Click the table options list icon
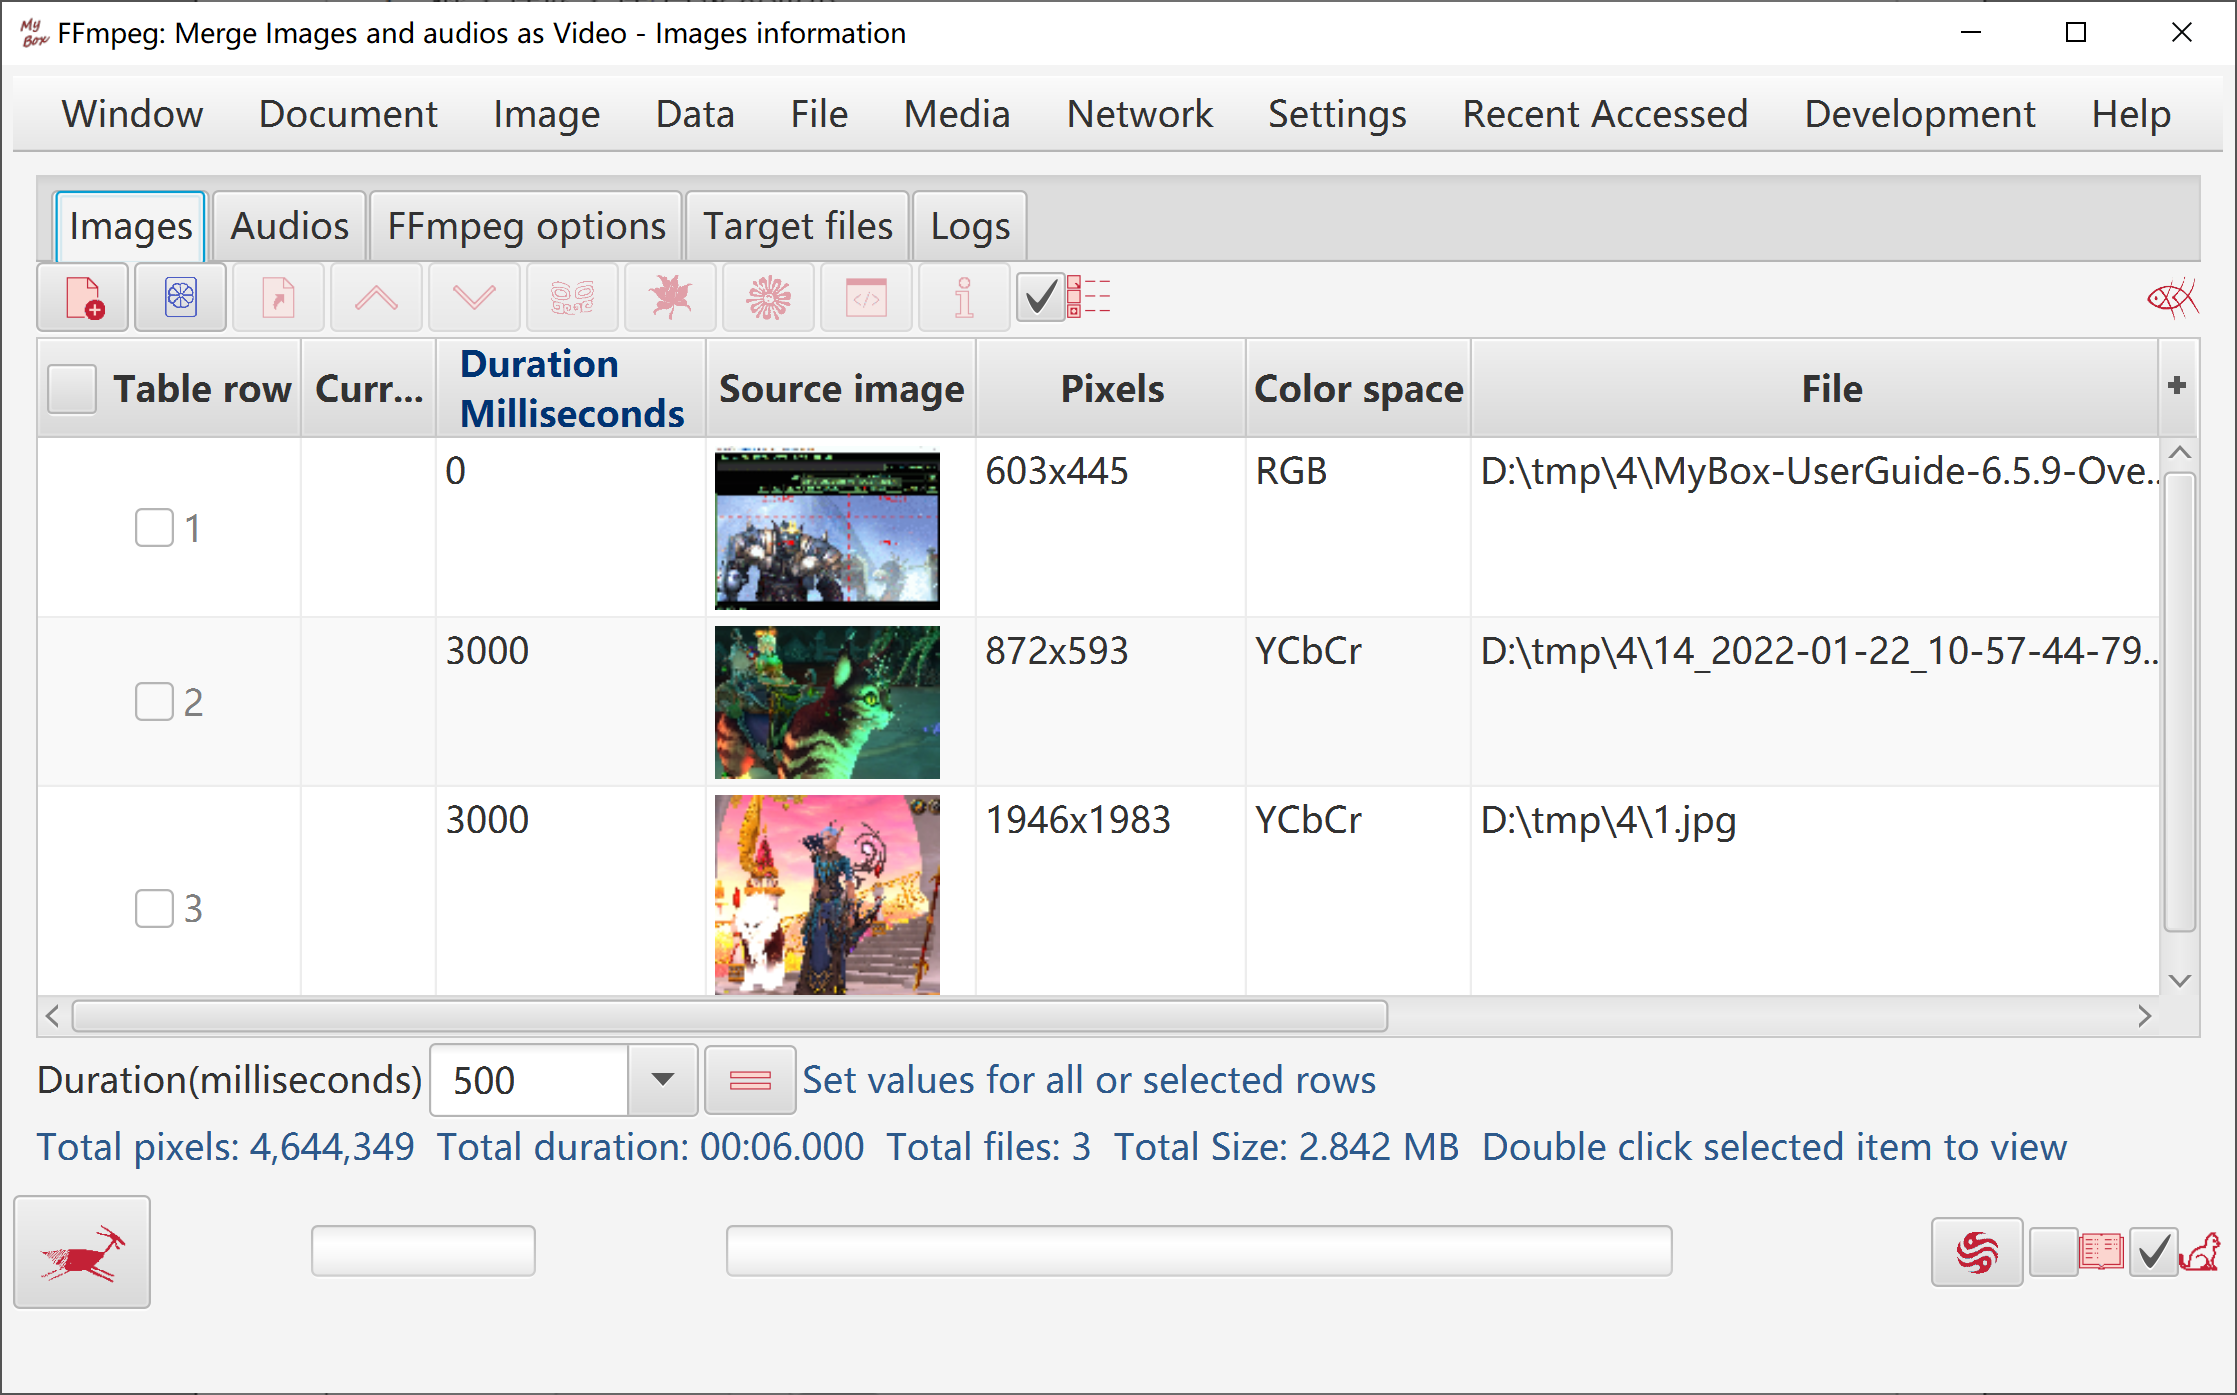 [1089, 297]
